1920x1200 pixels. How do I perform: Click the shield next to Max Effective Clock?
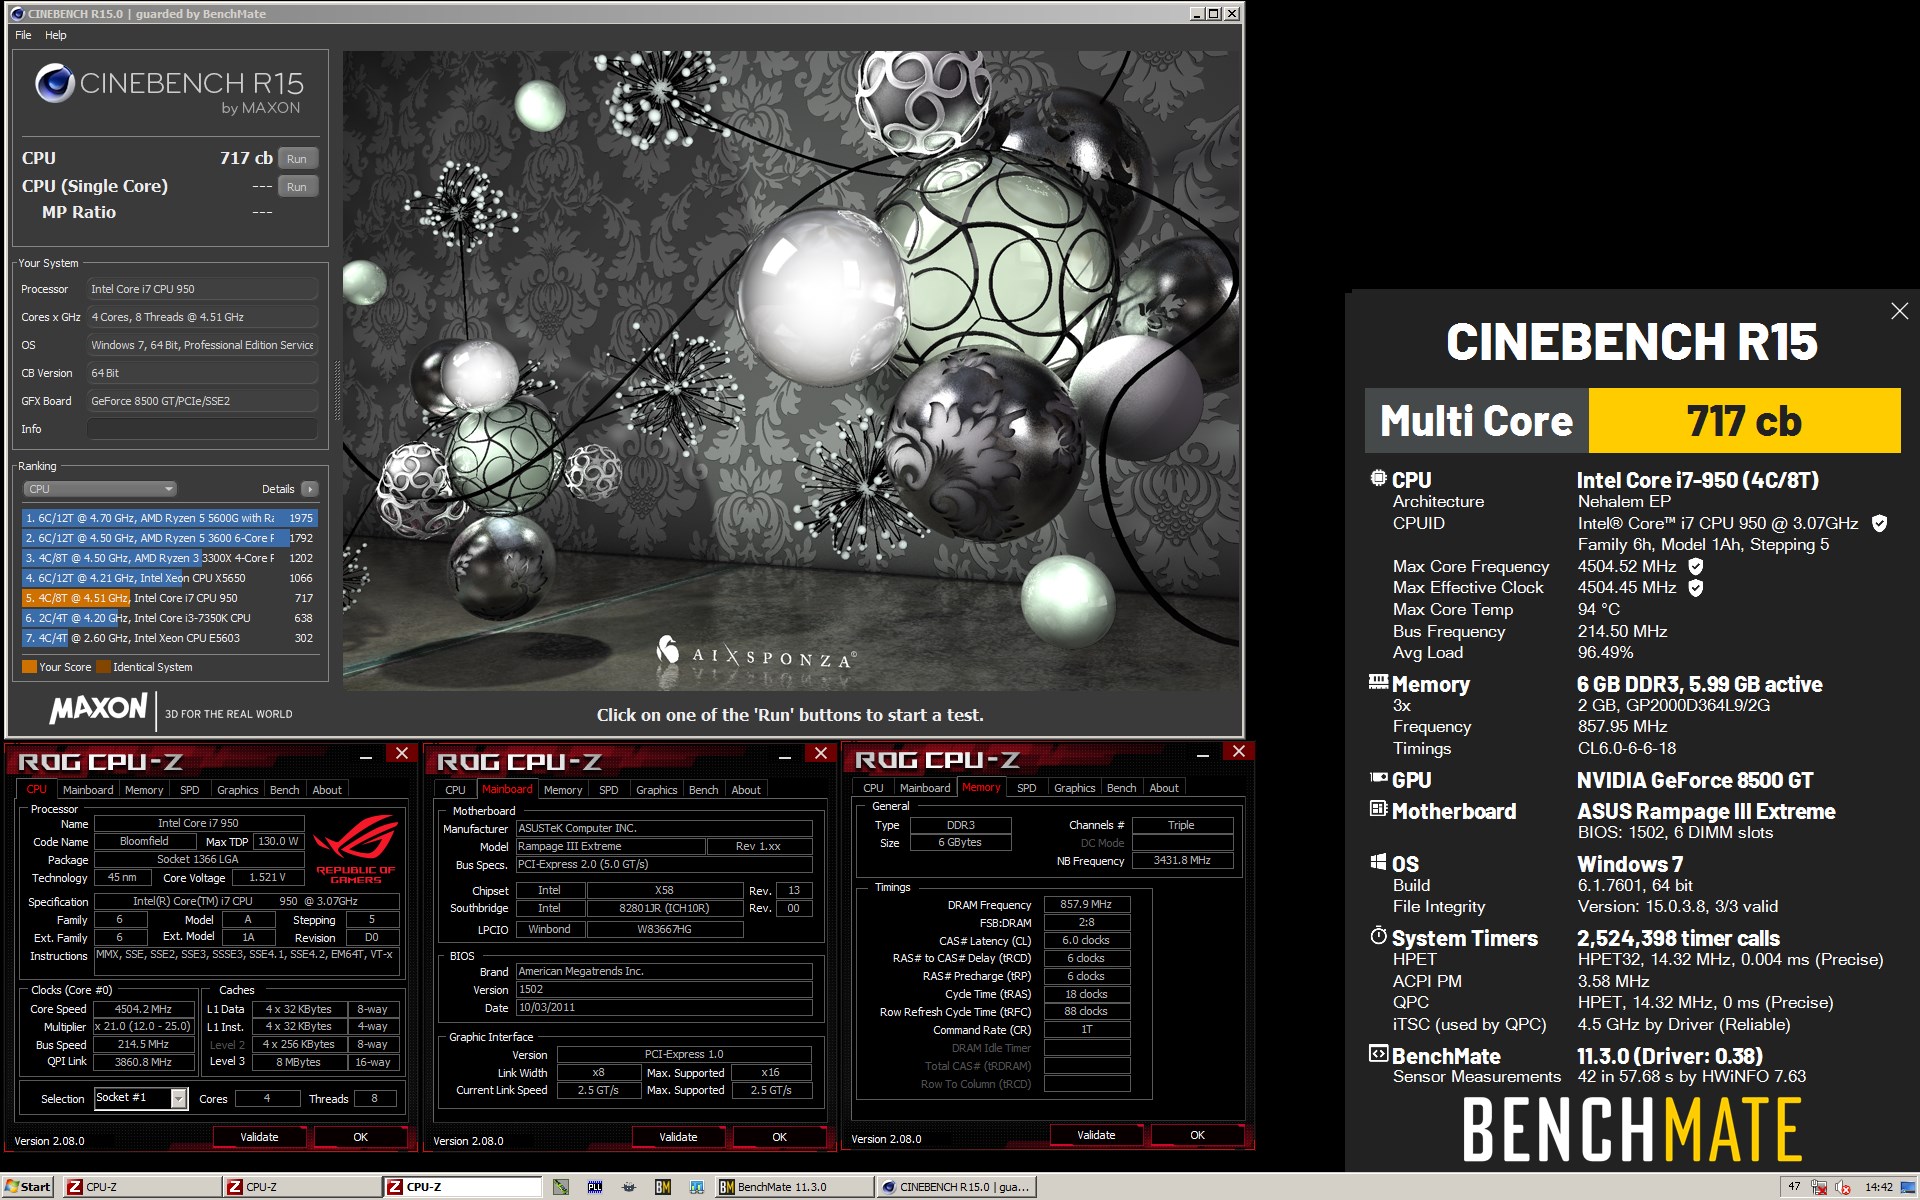point(1696,588)
